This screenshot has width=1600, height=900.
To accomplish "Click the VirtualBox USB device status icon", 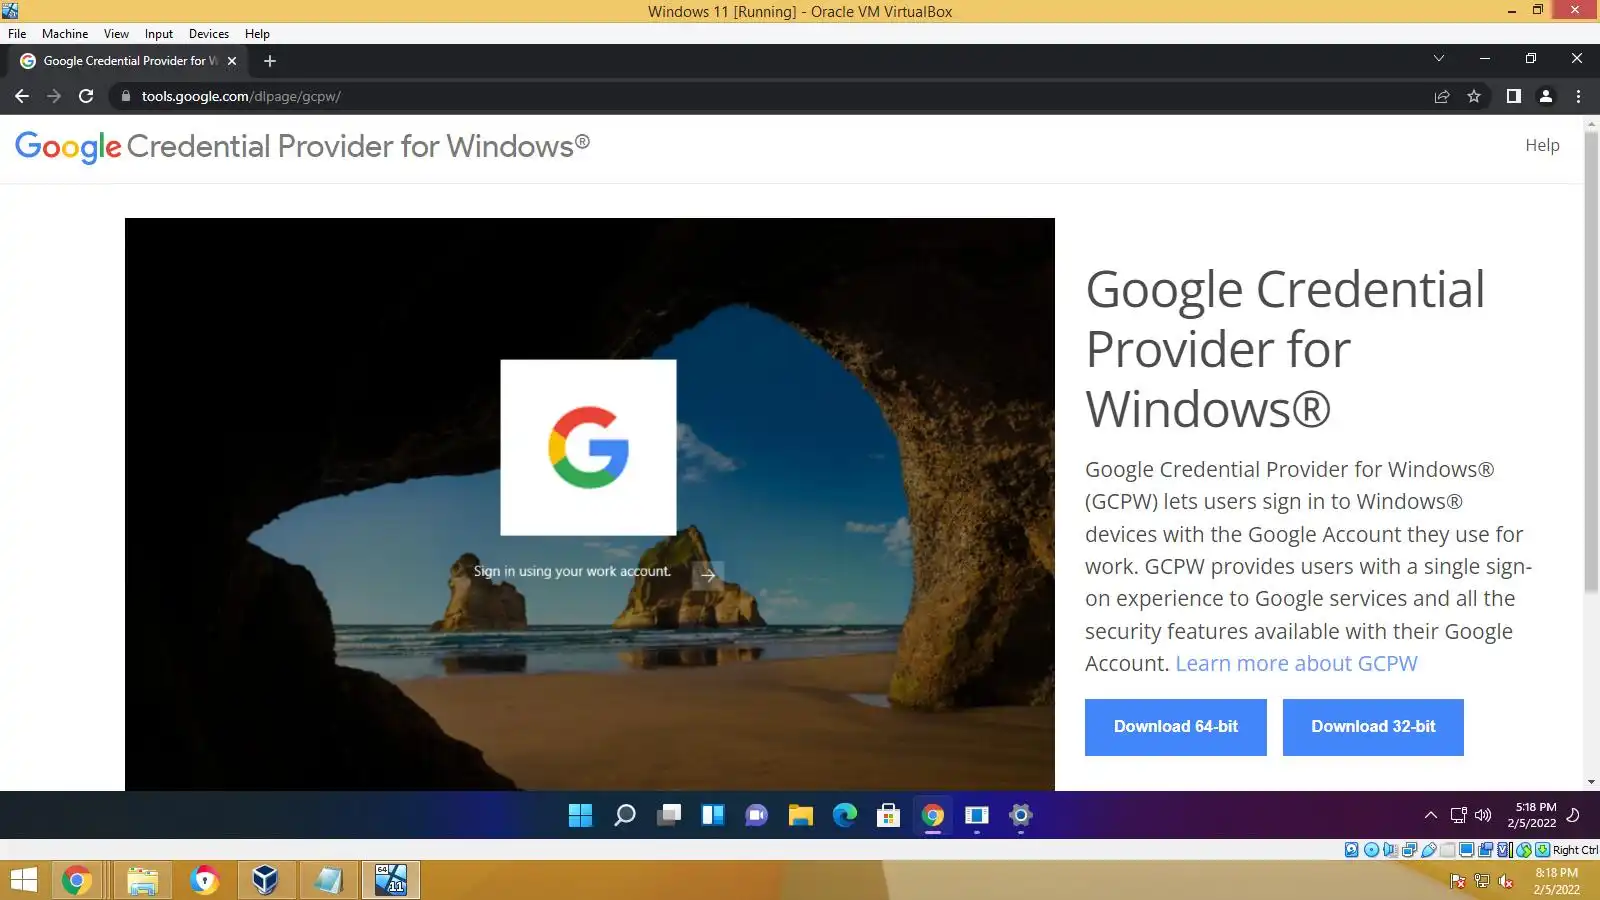I will tap(1428, 850).
